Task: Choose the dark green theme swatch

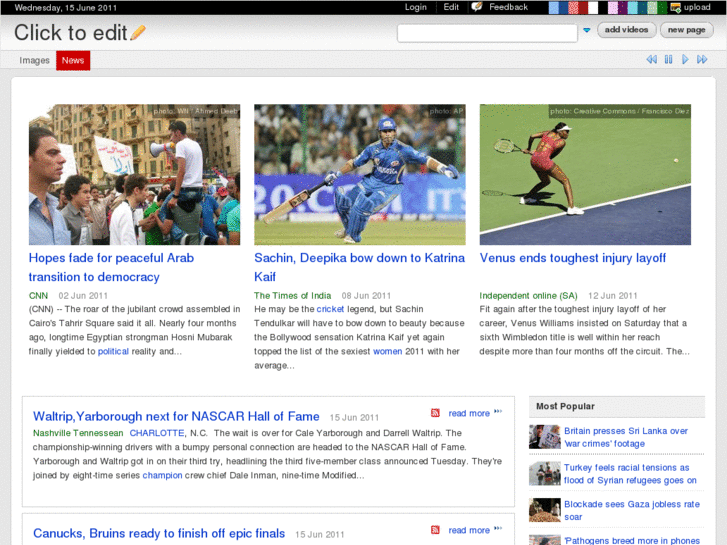Action: coord(662,7)
